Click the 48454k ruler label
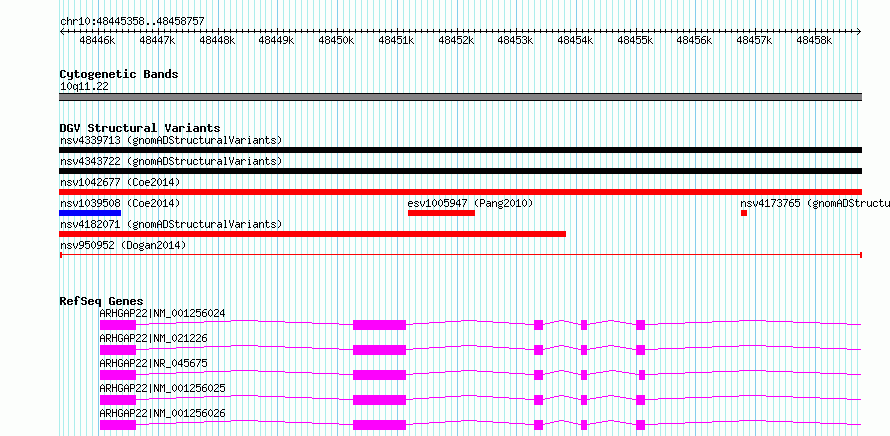 (576, 40)
